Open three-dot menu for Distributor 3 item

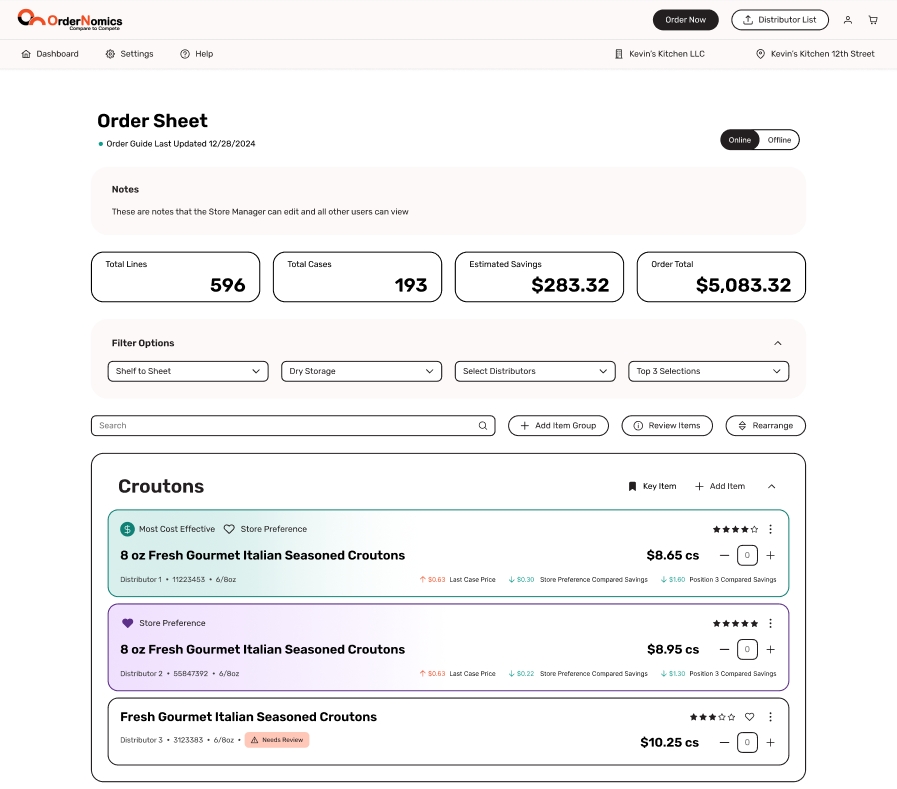point(770,717)
